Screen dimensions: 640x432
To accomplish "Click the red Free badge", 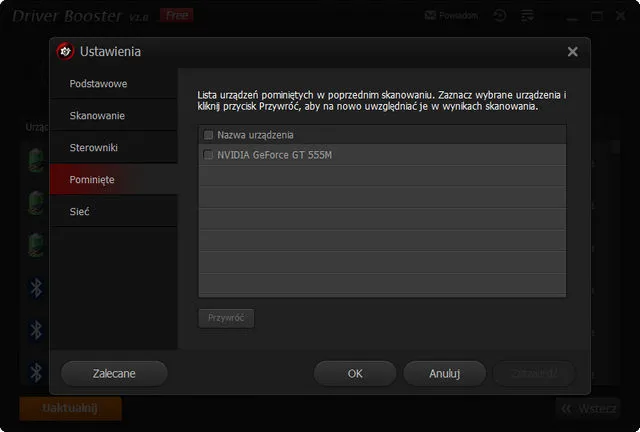I will coord(176,15).
